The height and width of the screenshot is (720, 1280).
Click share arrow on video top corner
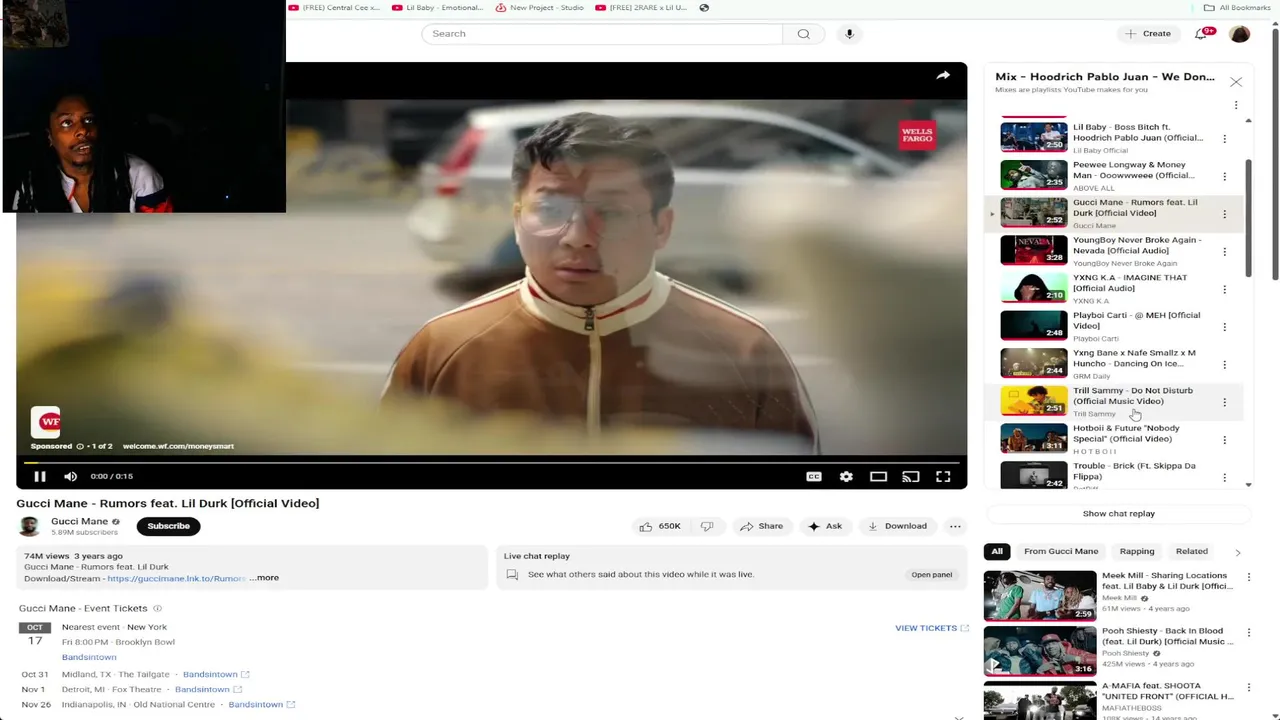click(943, 75)
